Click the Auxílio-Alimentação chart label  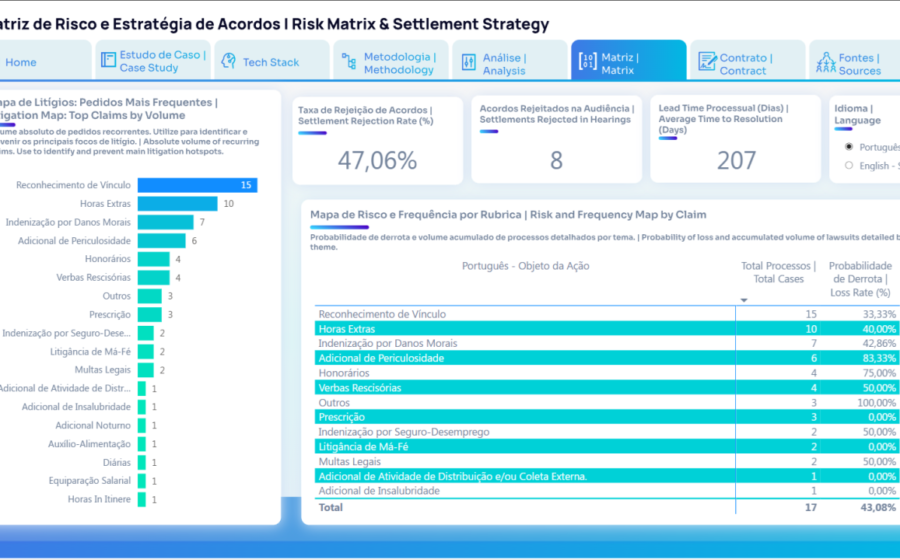[89, 444]
